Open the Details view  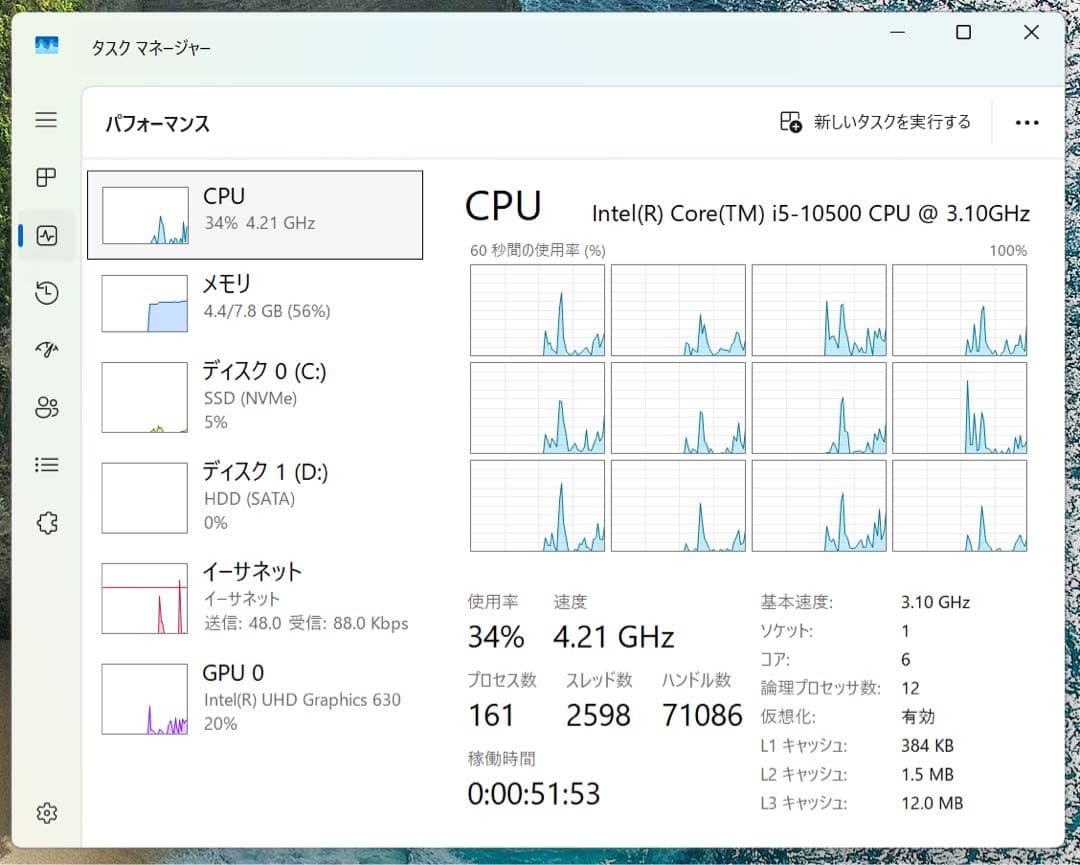pyautogui.click(x=46, y=464)
